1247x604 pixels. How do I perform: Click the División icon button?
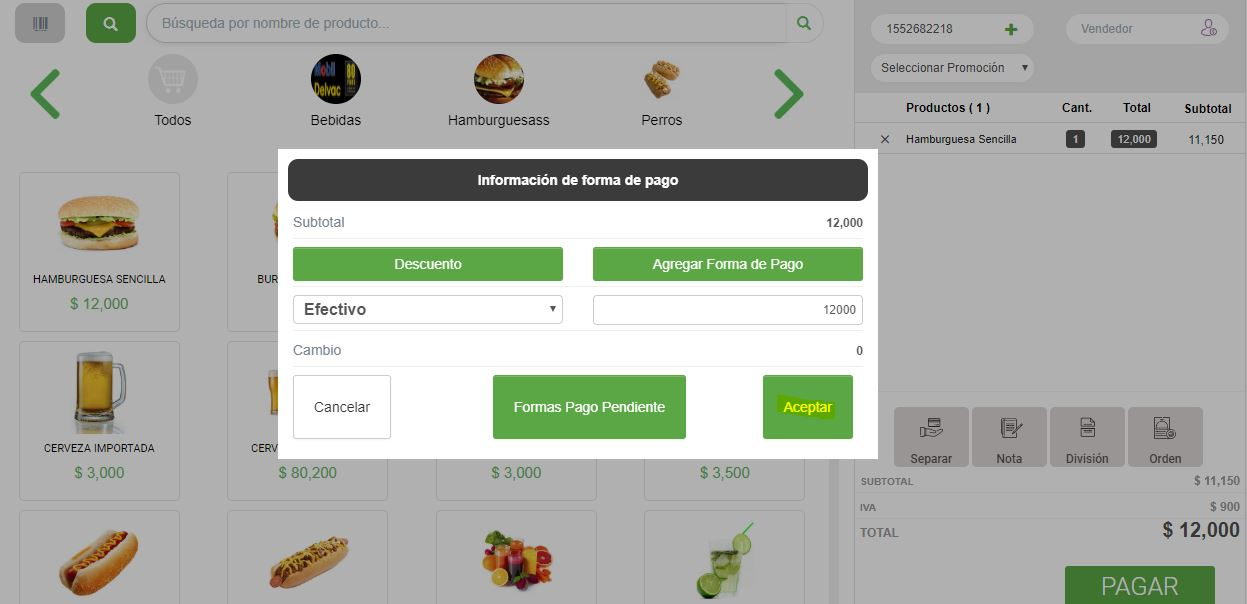1087,437
